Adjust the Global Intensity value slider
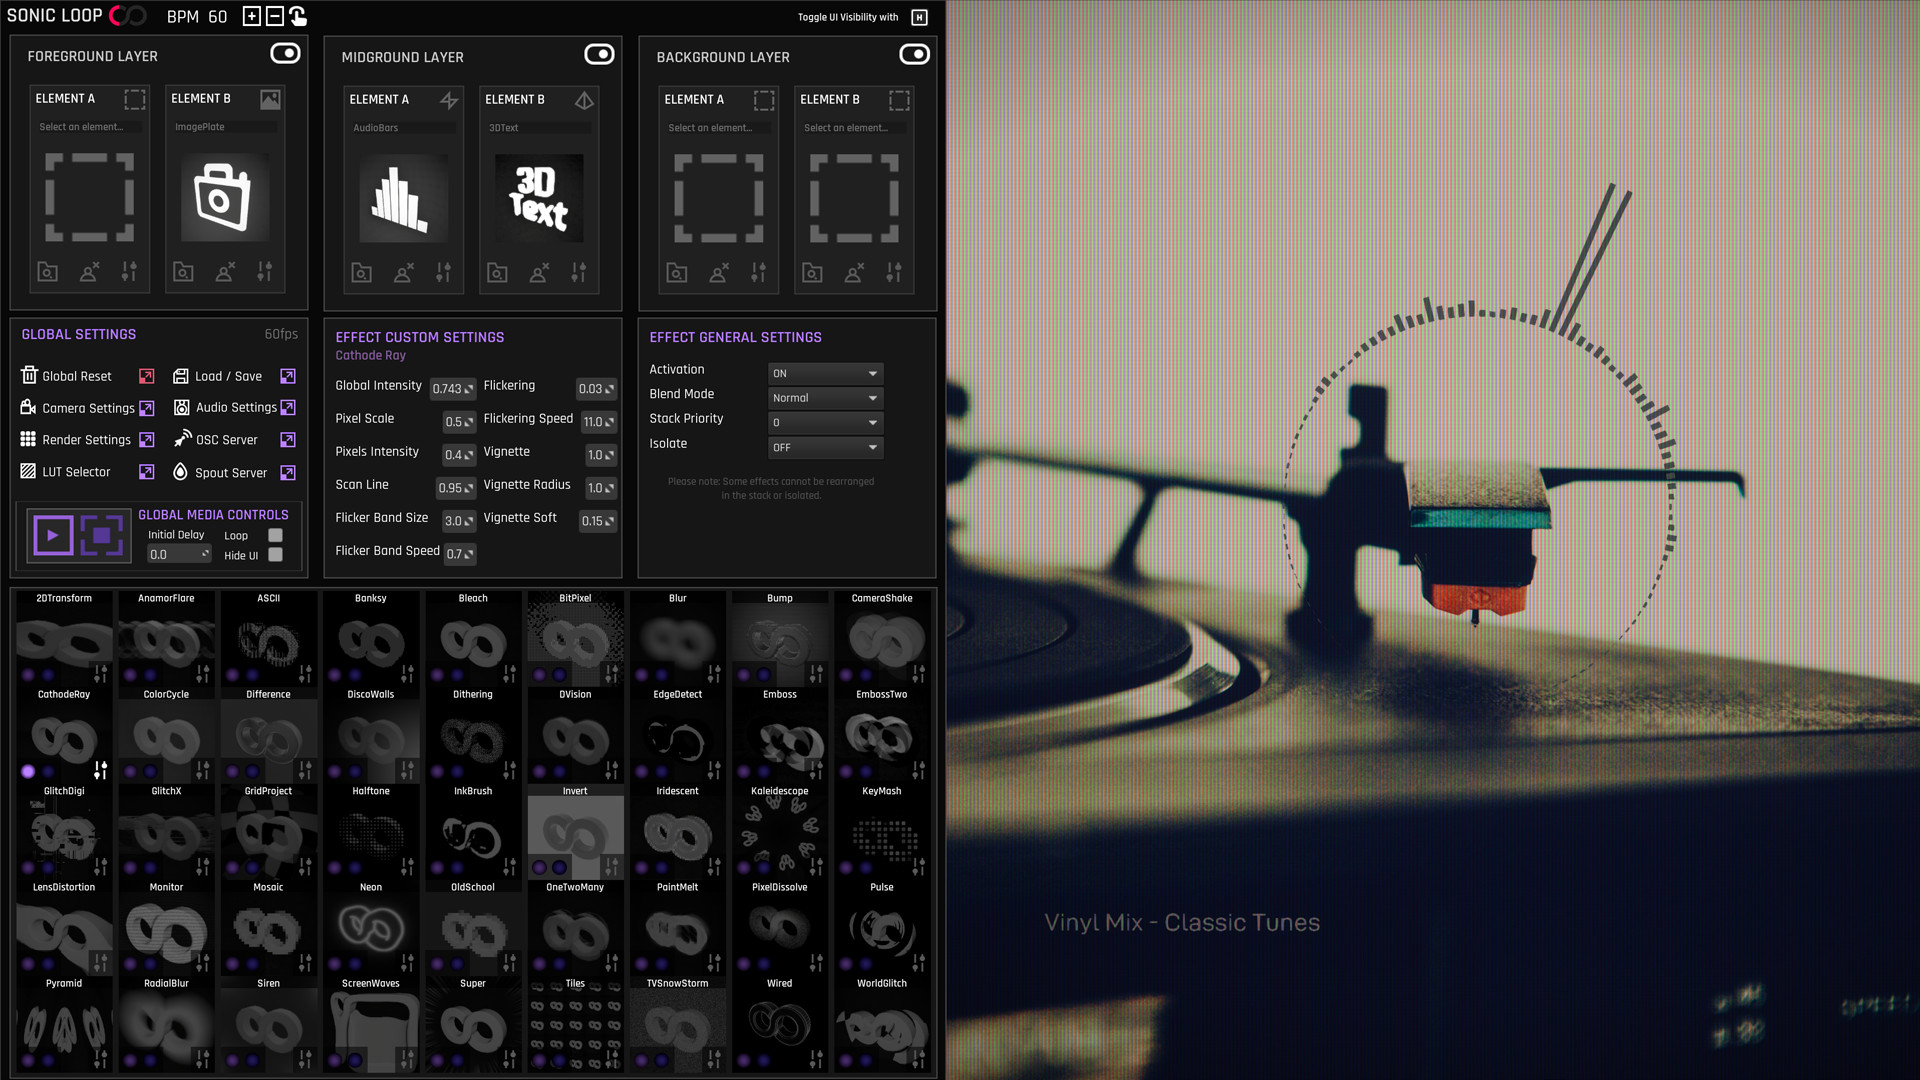 [453, 389]
